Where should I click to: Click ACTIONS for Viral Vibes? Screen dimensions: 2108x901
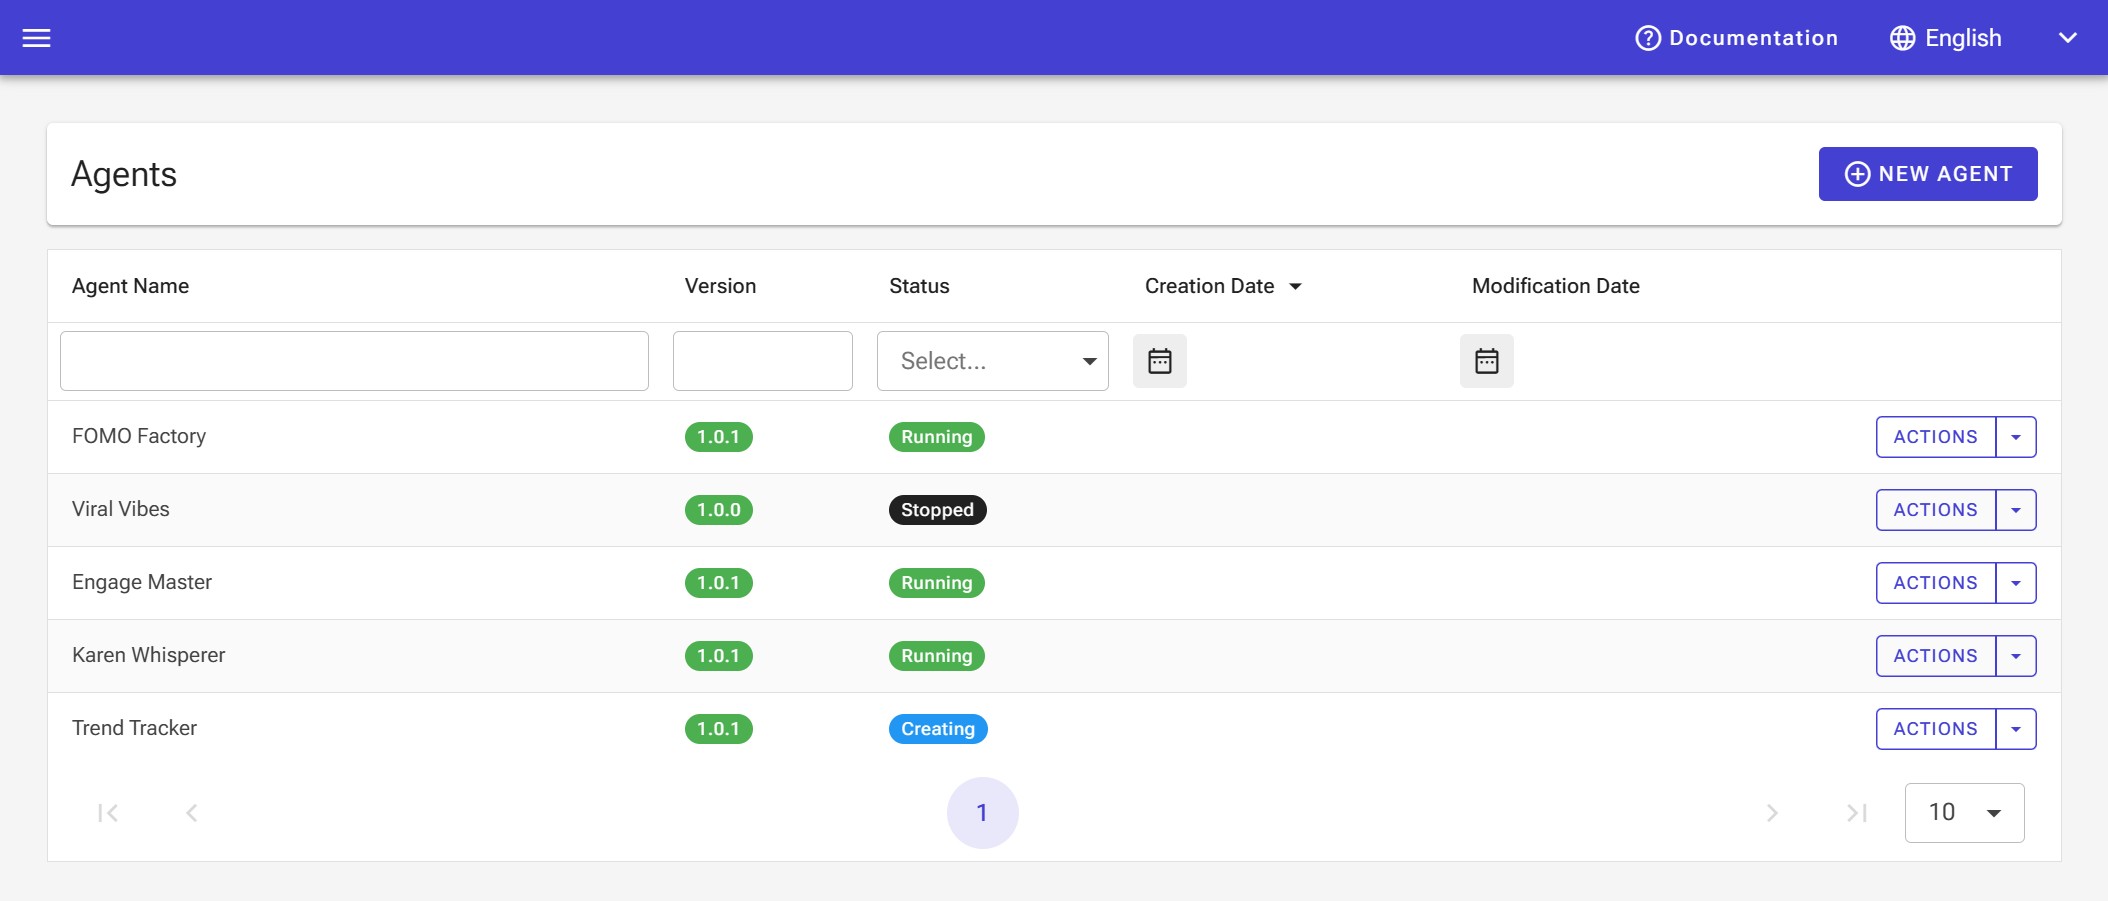click(x=1936, y=510)
